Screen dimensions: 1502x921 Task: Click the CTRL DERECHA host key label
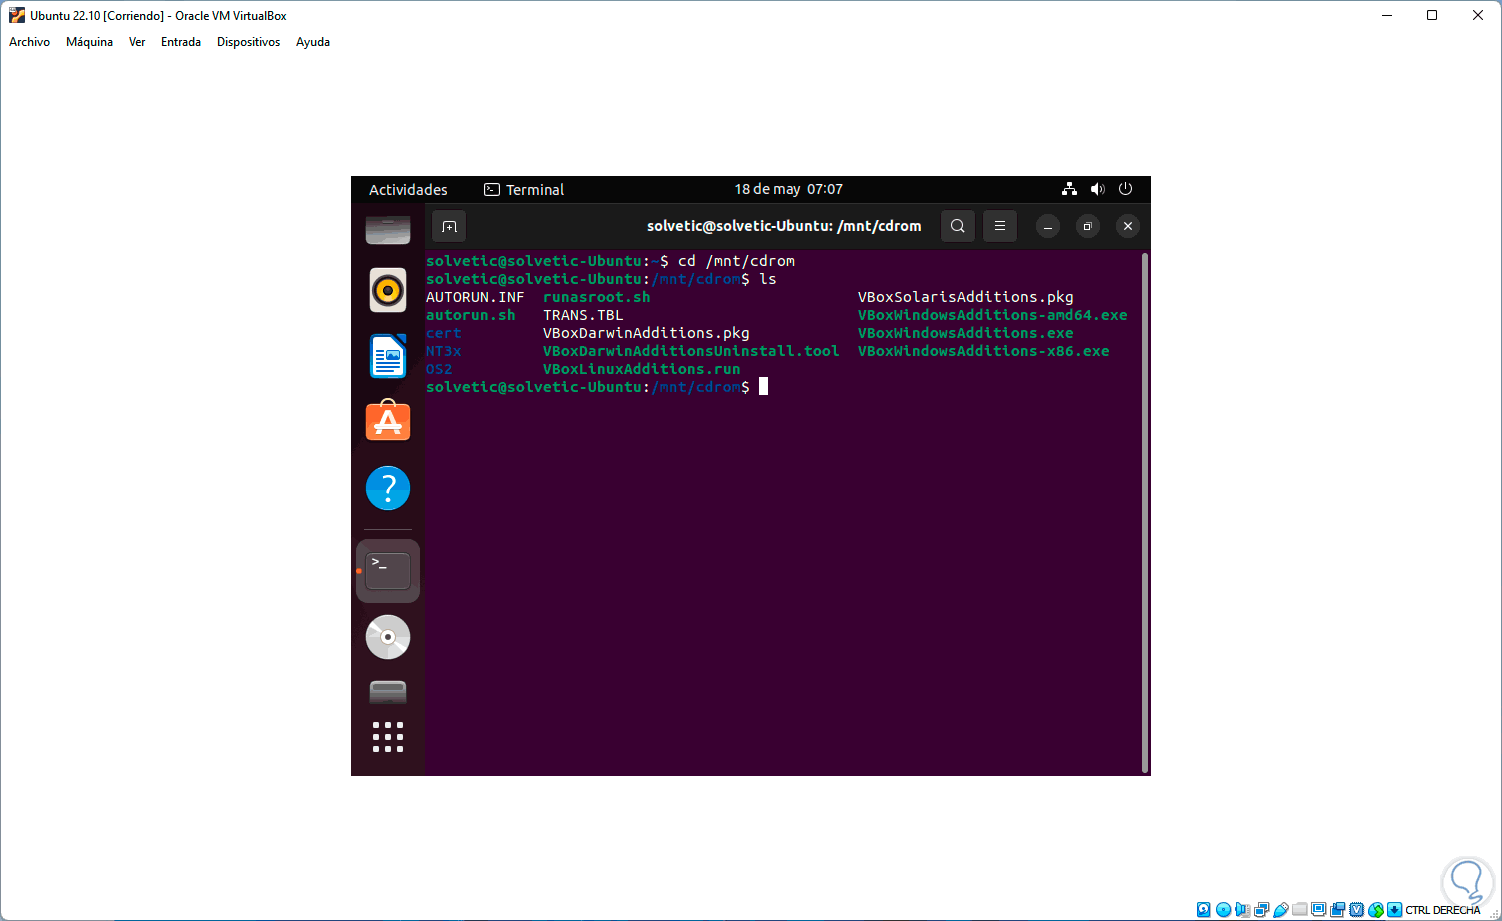coord(1442,910)
